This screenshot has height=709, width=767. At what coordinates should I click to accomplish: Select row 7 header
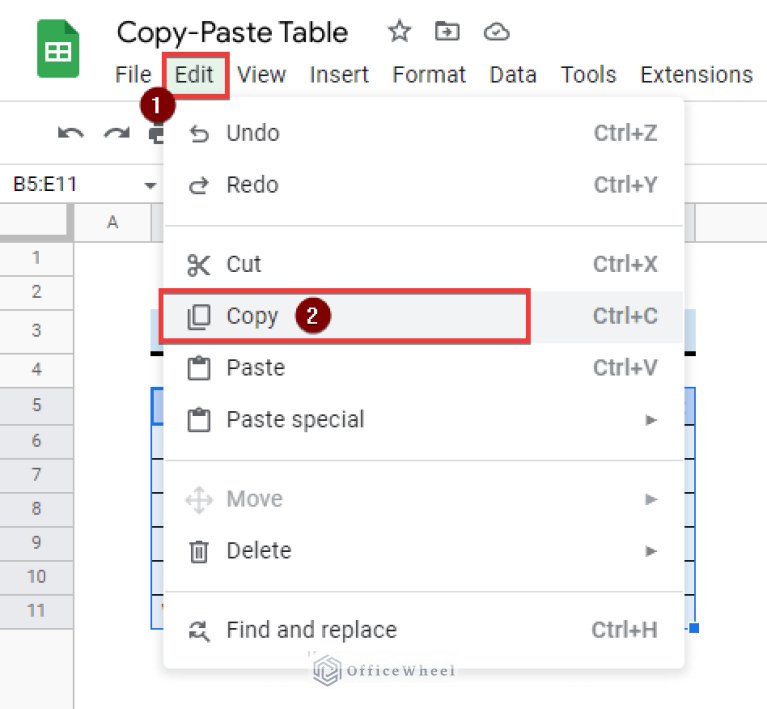[36, 475]
